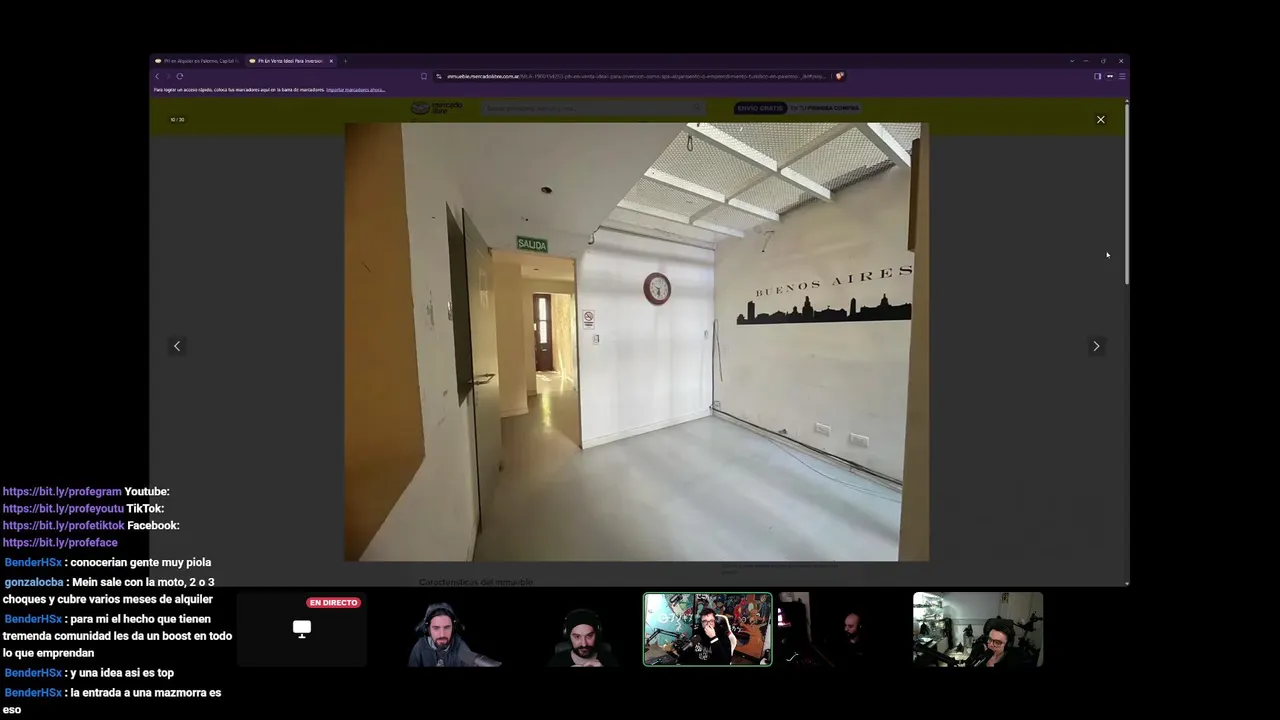Open the https://bit.ly/profeyoutu link
This screenshot has height=720, width=1280.
tap(62, 509)
